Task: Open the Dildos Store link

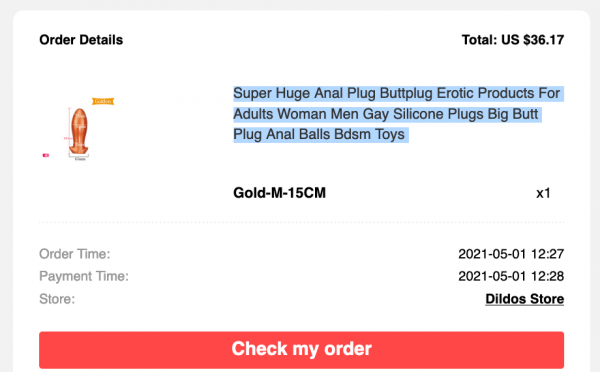Action: click(524, 299)
